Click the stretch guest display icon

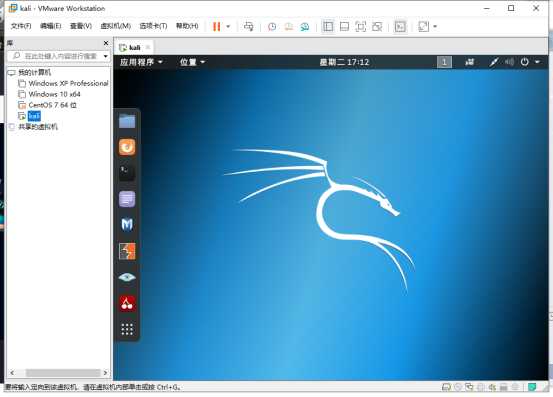(423, 26)
